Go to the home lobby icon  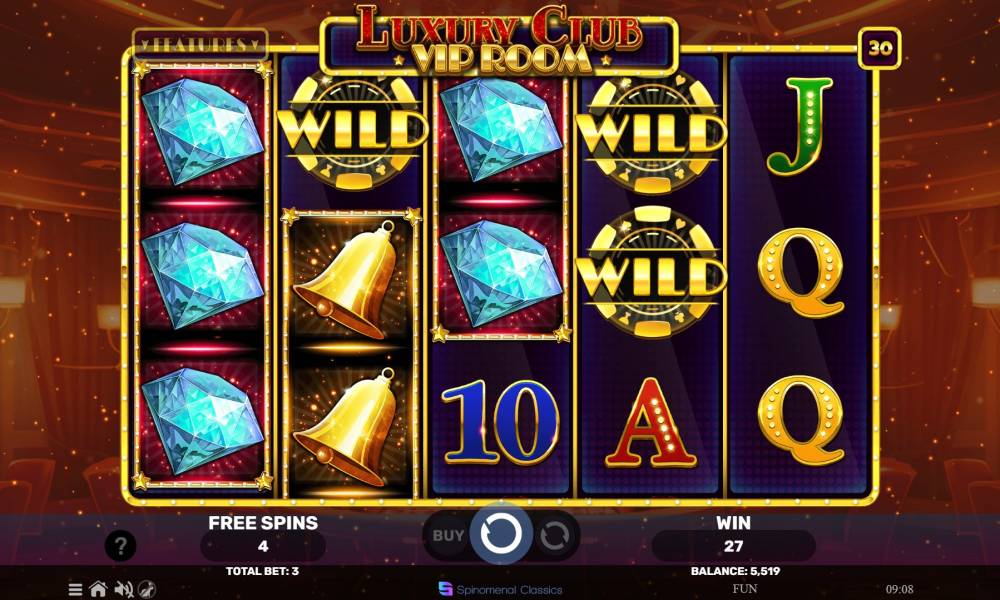point(98,589)
